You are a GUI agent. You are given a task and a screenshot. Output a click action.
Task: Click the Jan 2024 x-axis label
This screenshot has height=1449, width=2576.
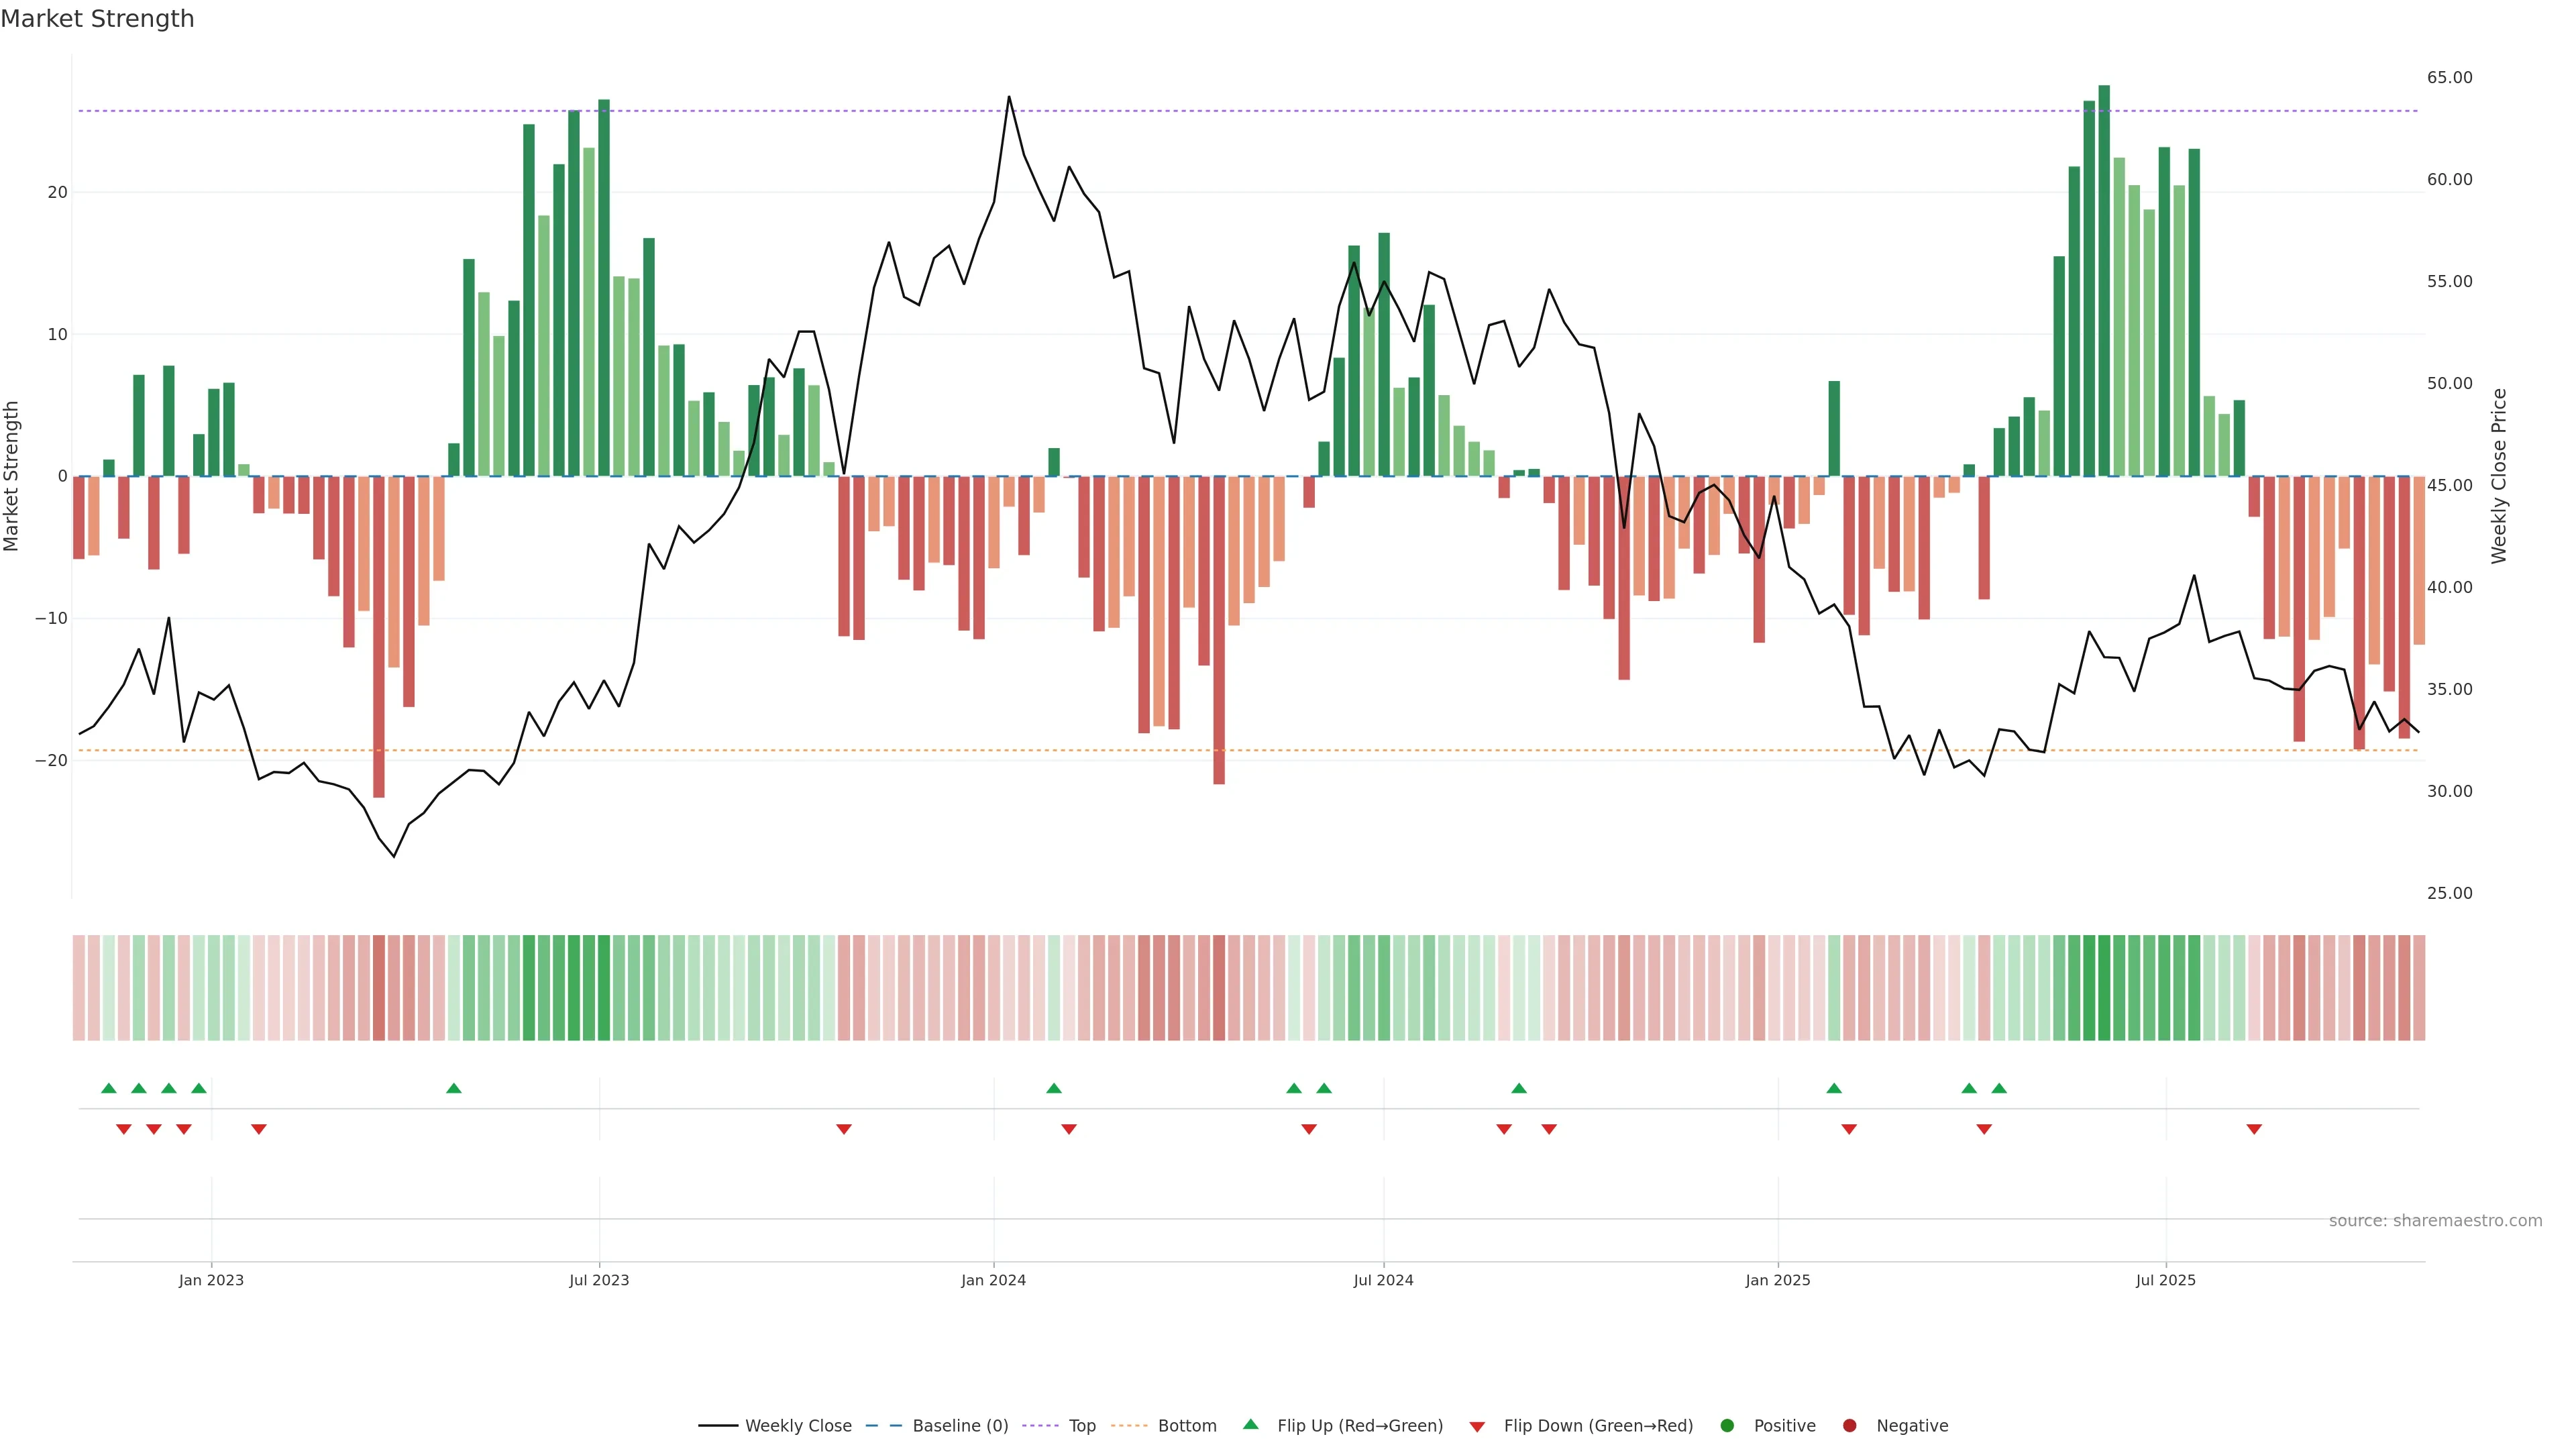tap(993, 1280)
